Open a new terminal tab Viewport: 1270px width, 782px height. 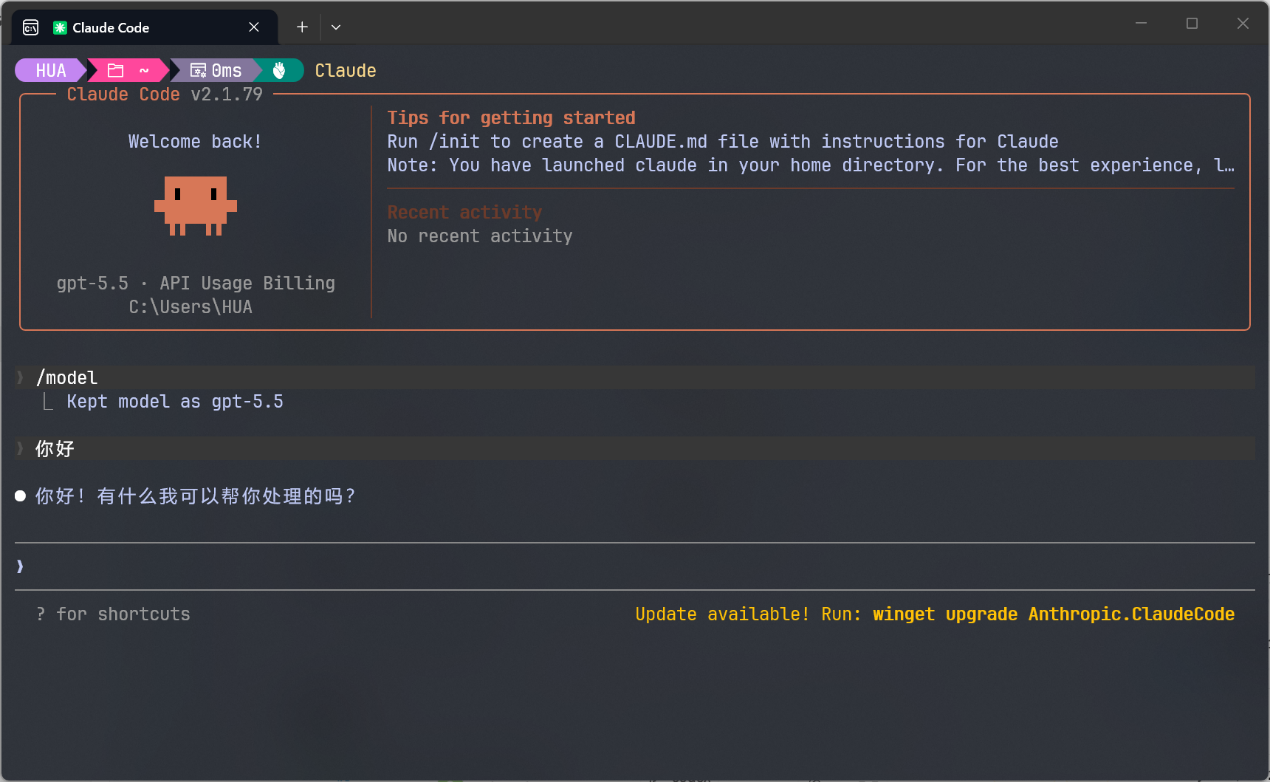[x=302, y=27]
